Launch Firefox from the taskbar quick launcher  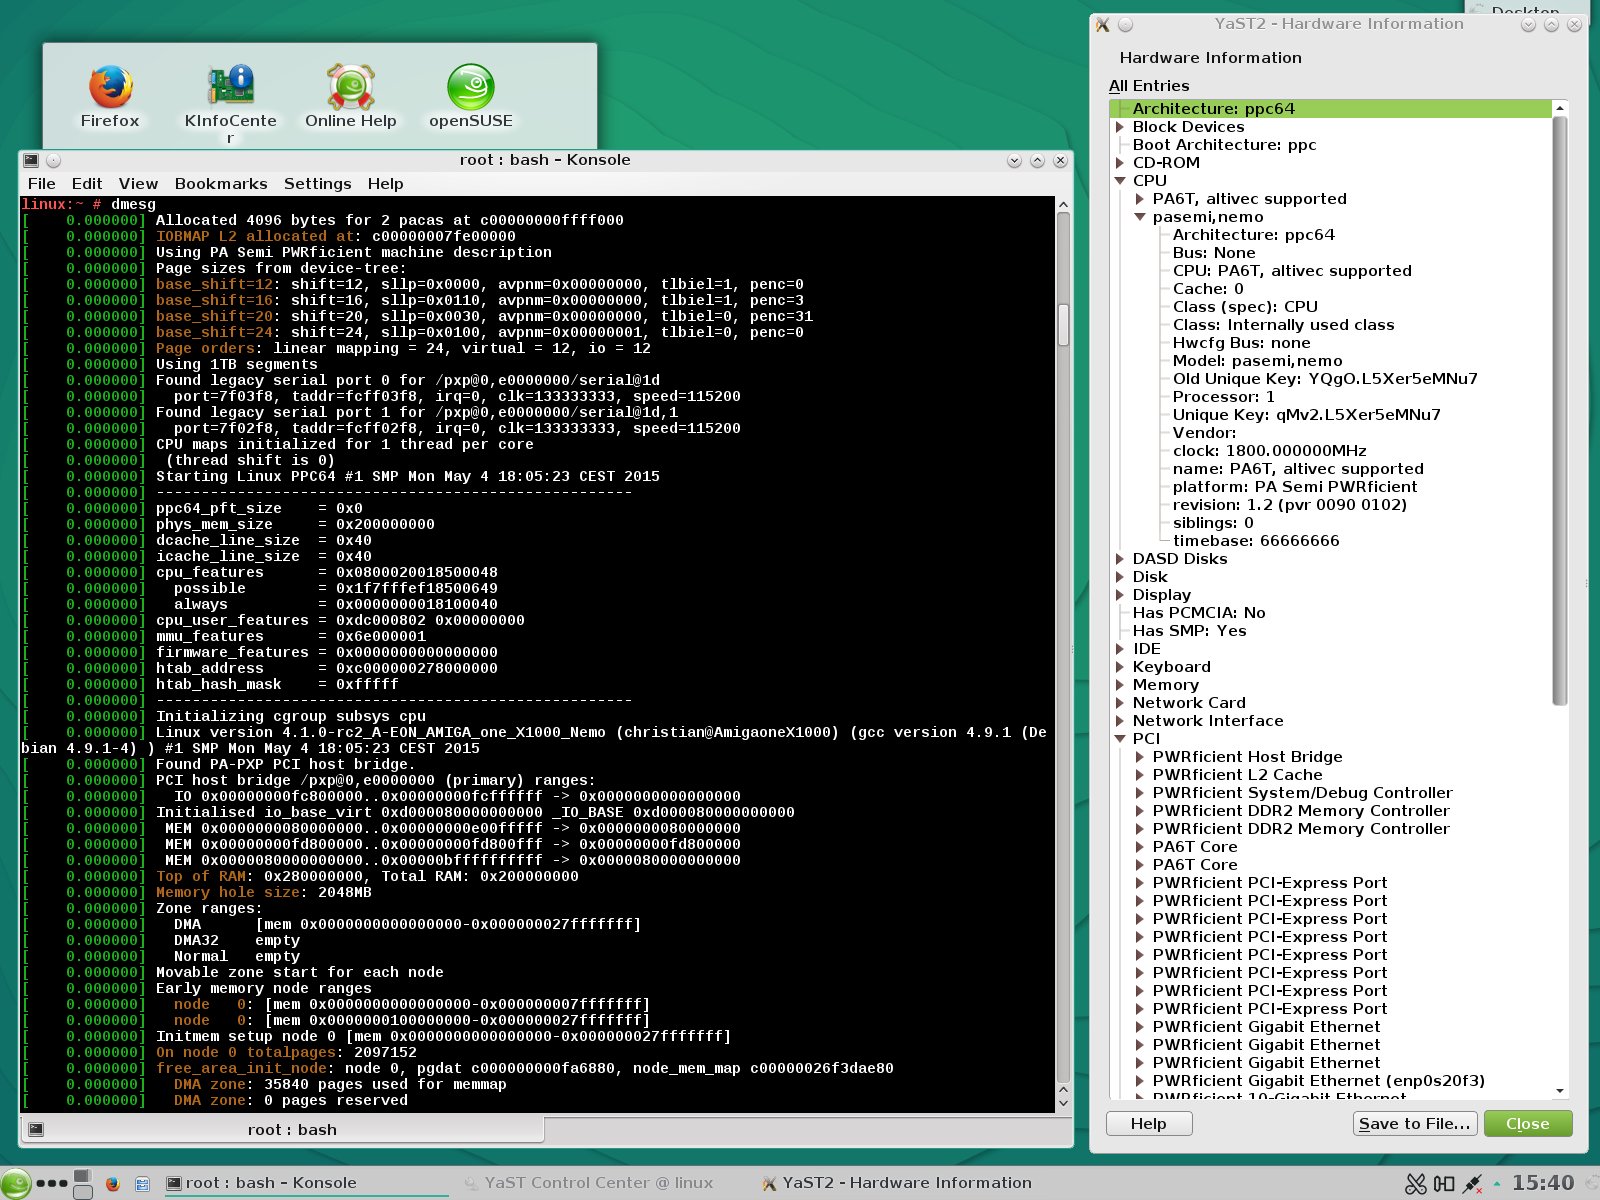click(112, 1183)
